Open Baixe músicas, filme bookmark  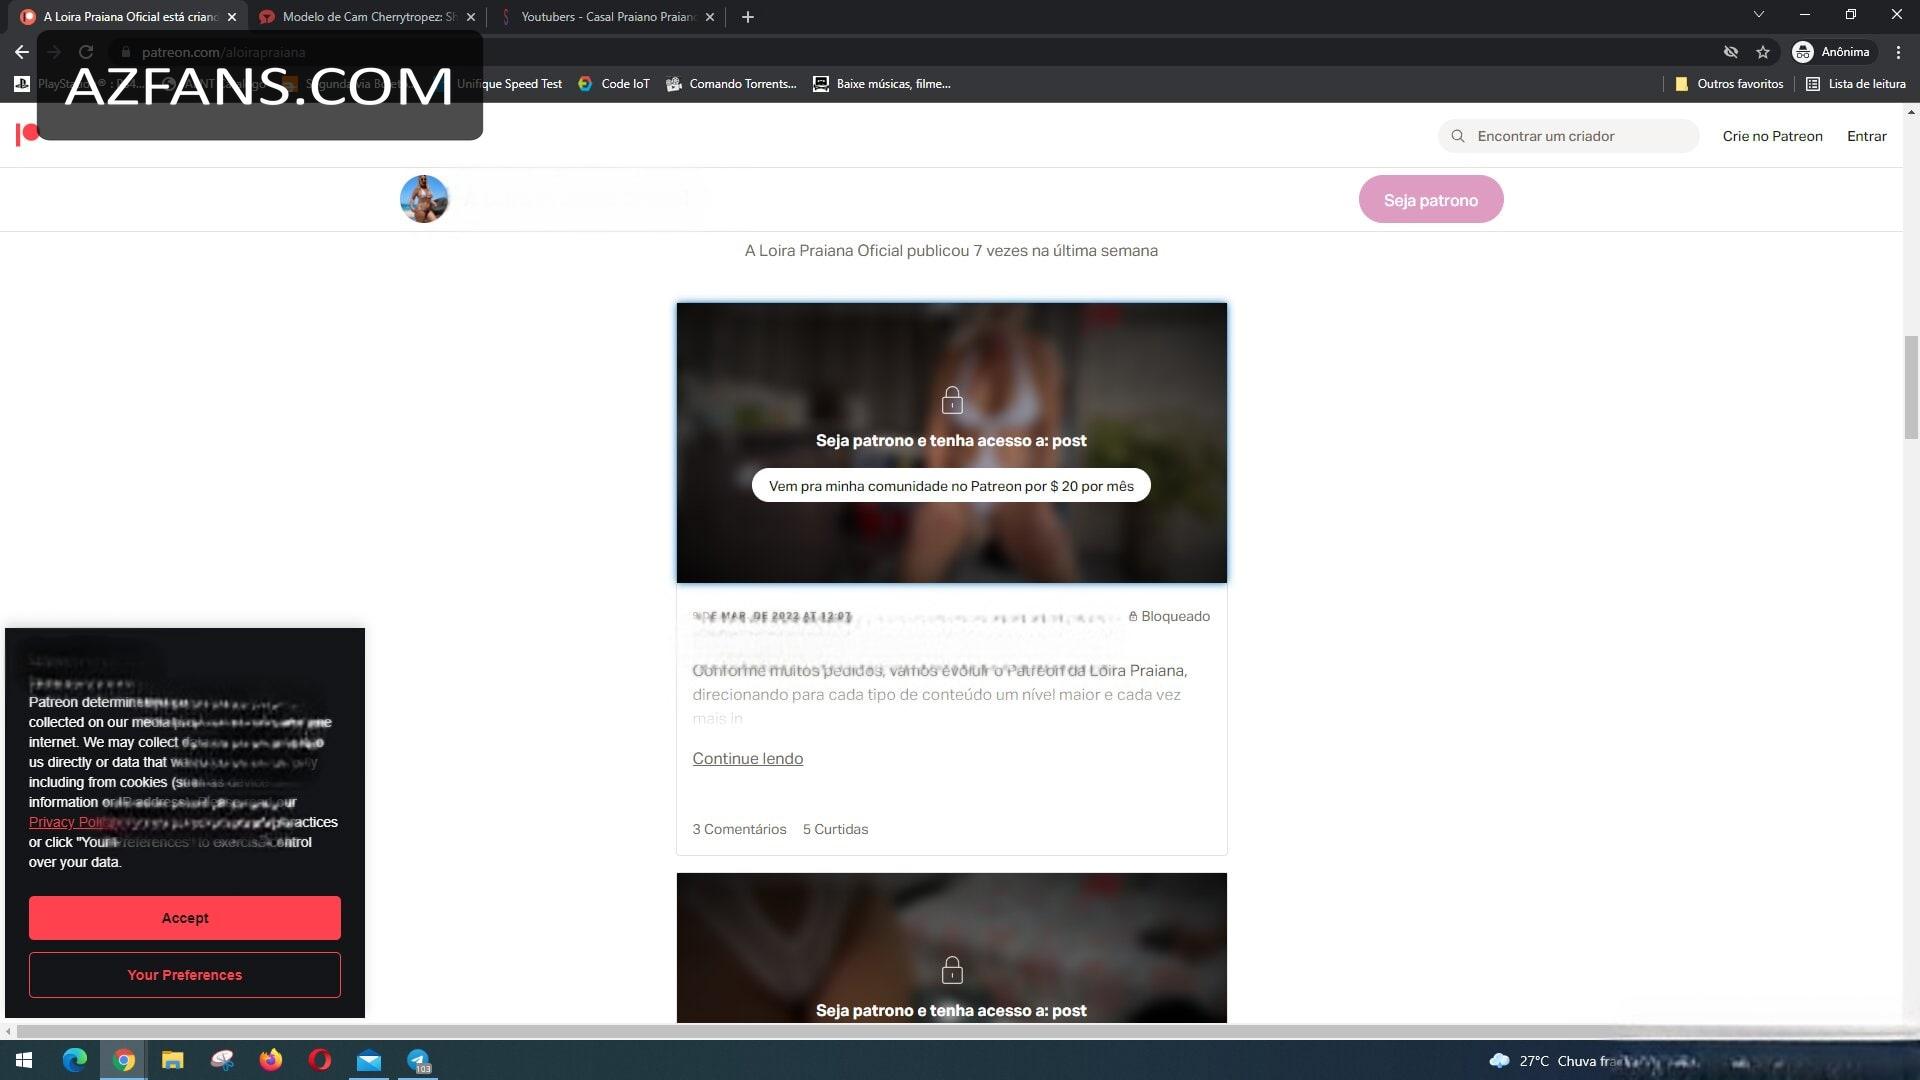coord(881,84)
